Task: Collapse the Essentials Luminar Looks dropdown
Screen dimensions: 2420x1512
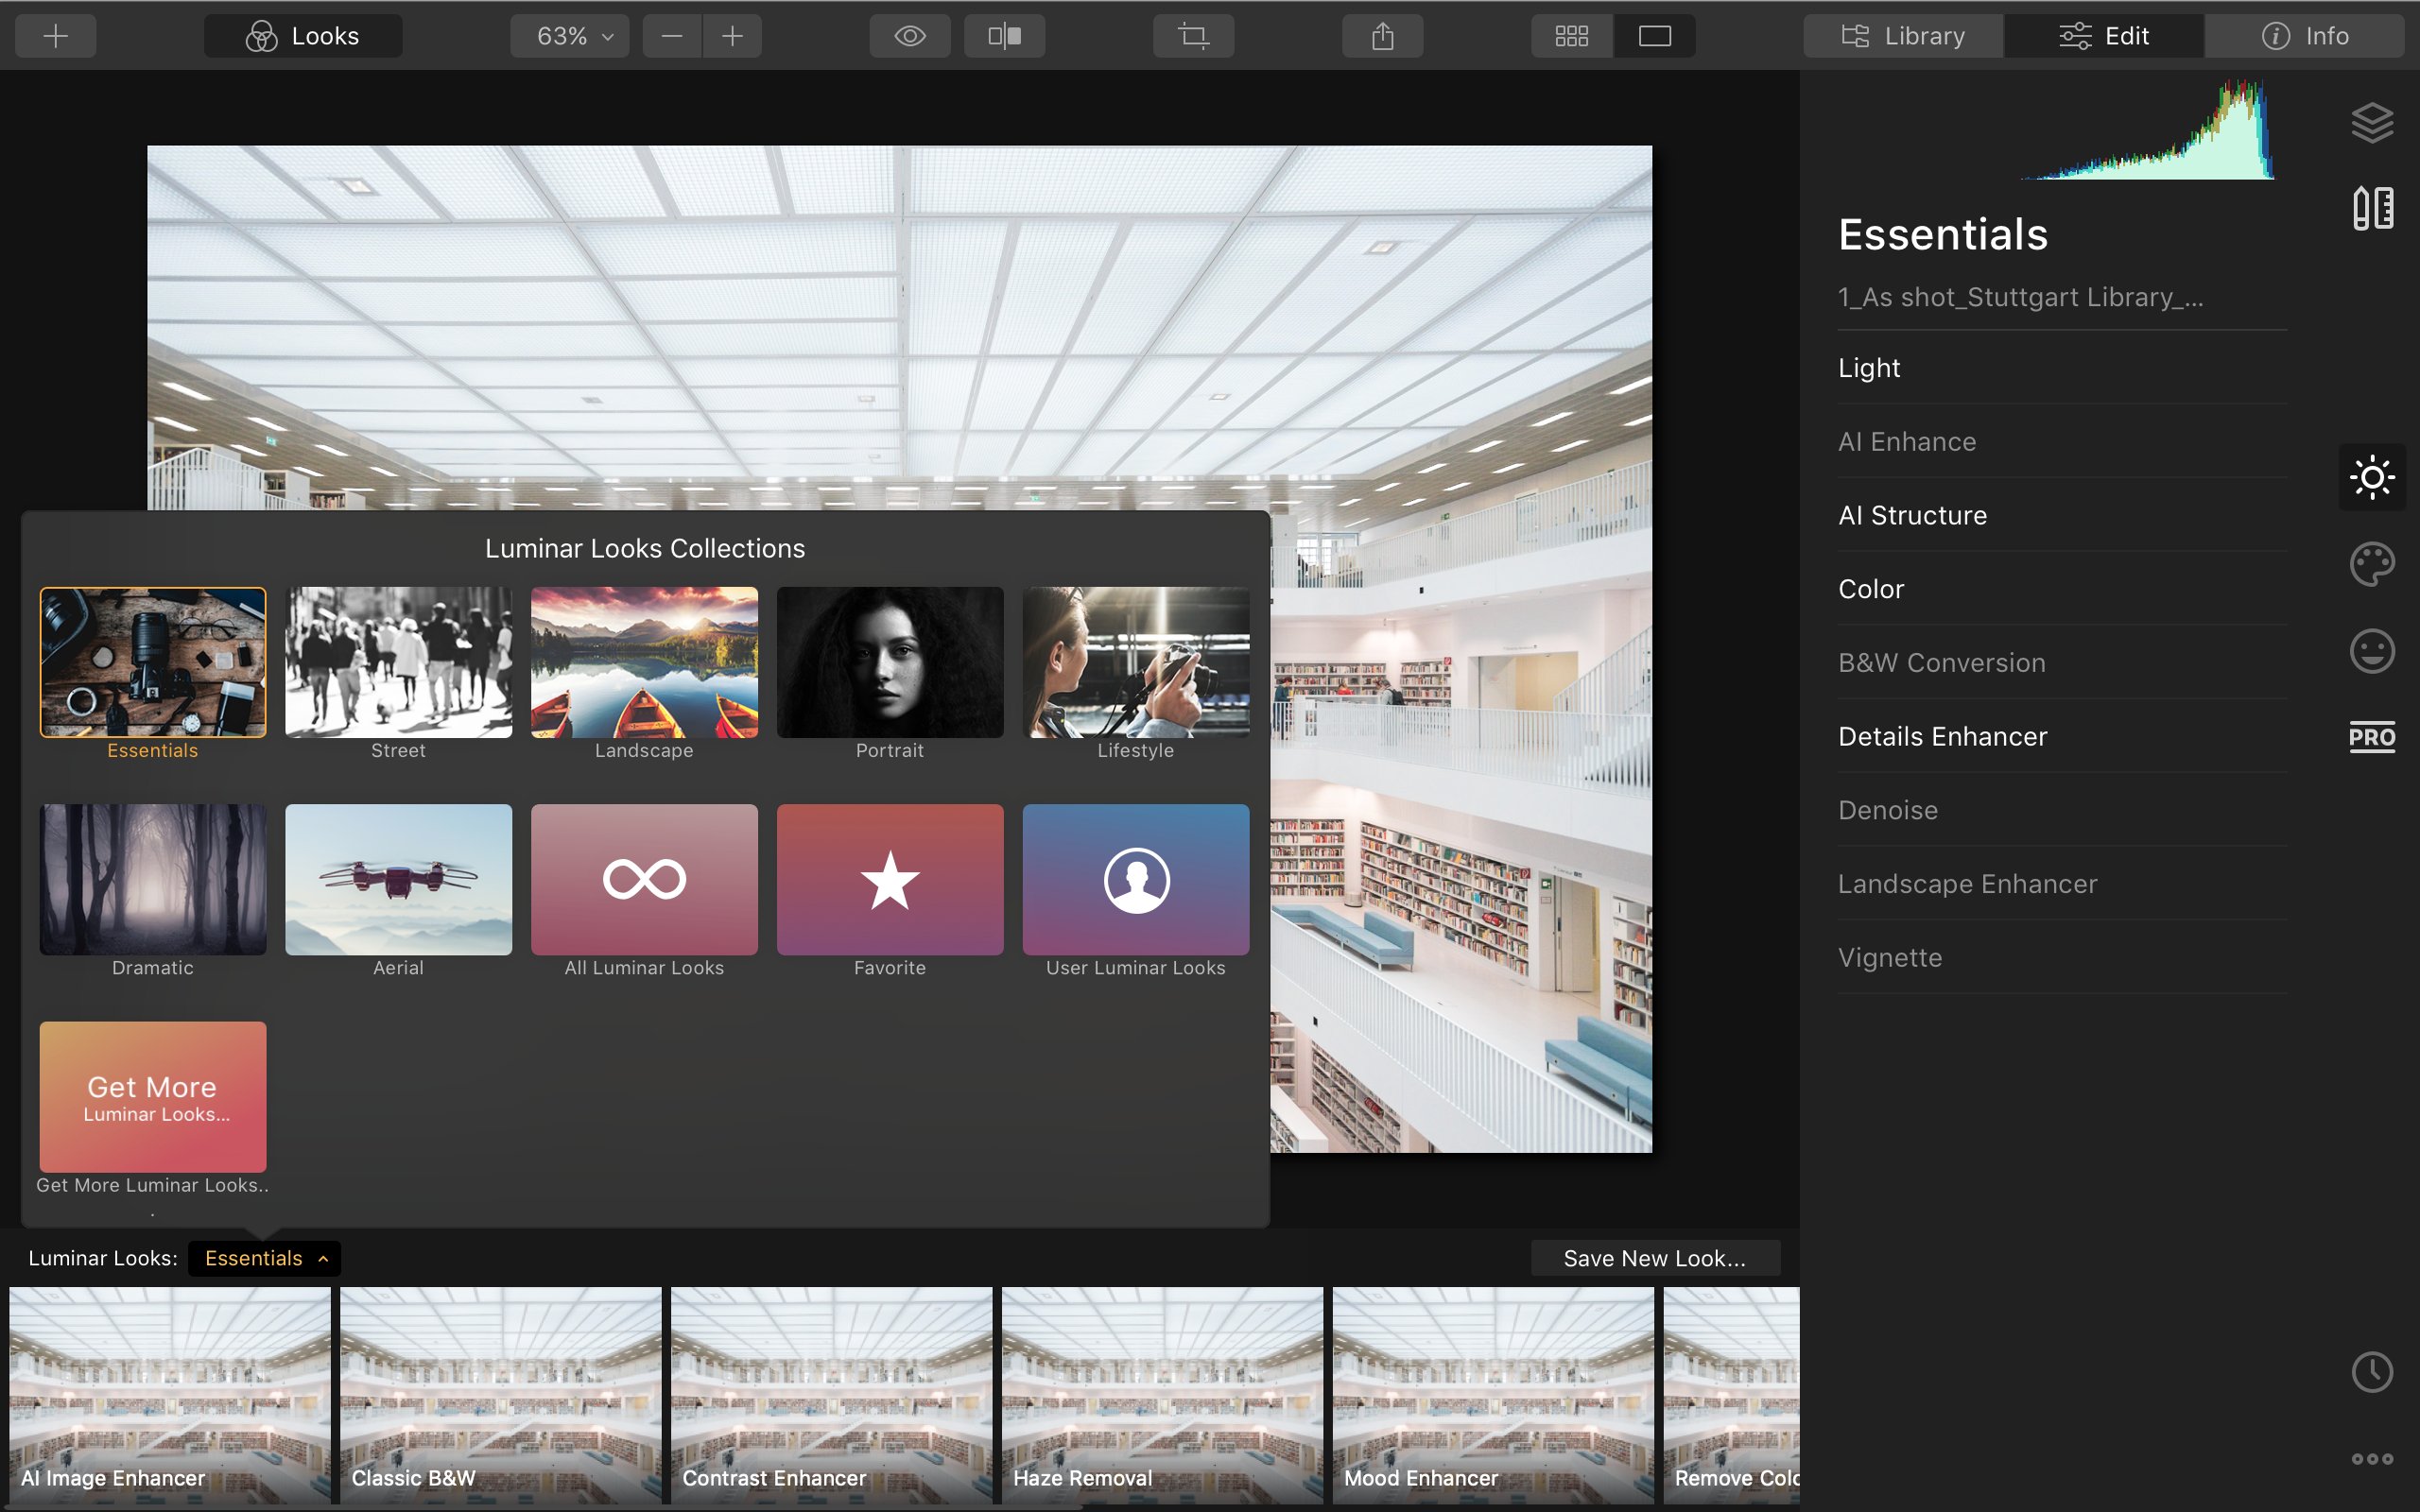Action: click(x=265, y=1258)
